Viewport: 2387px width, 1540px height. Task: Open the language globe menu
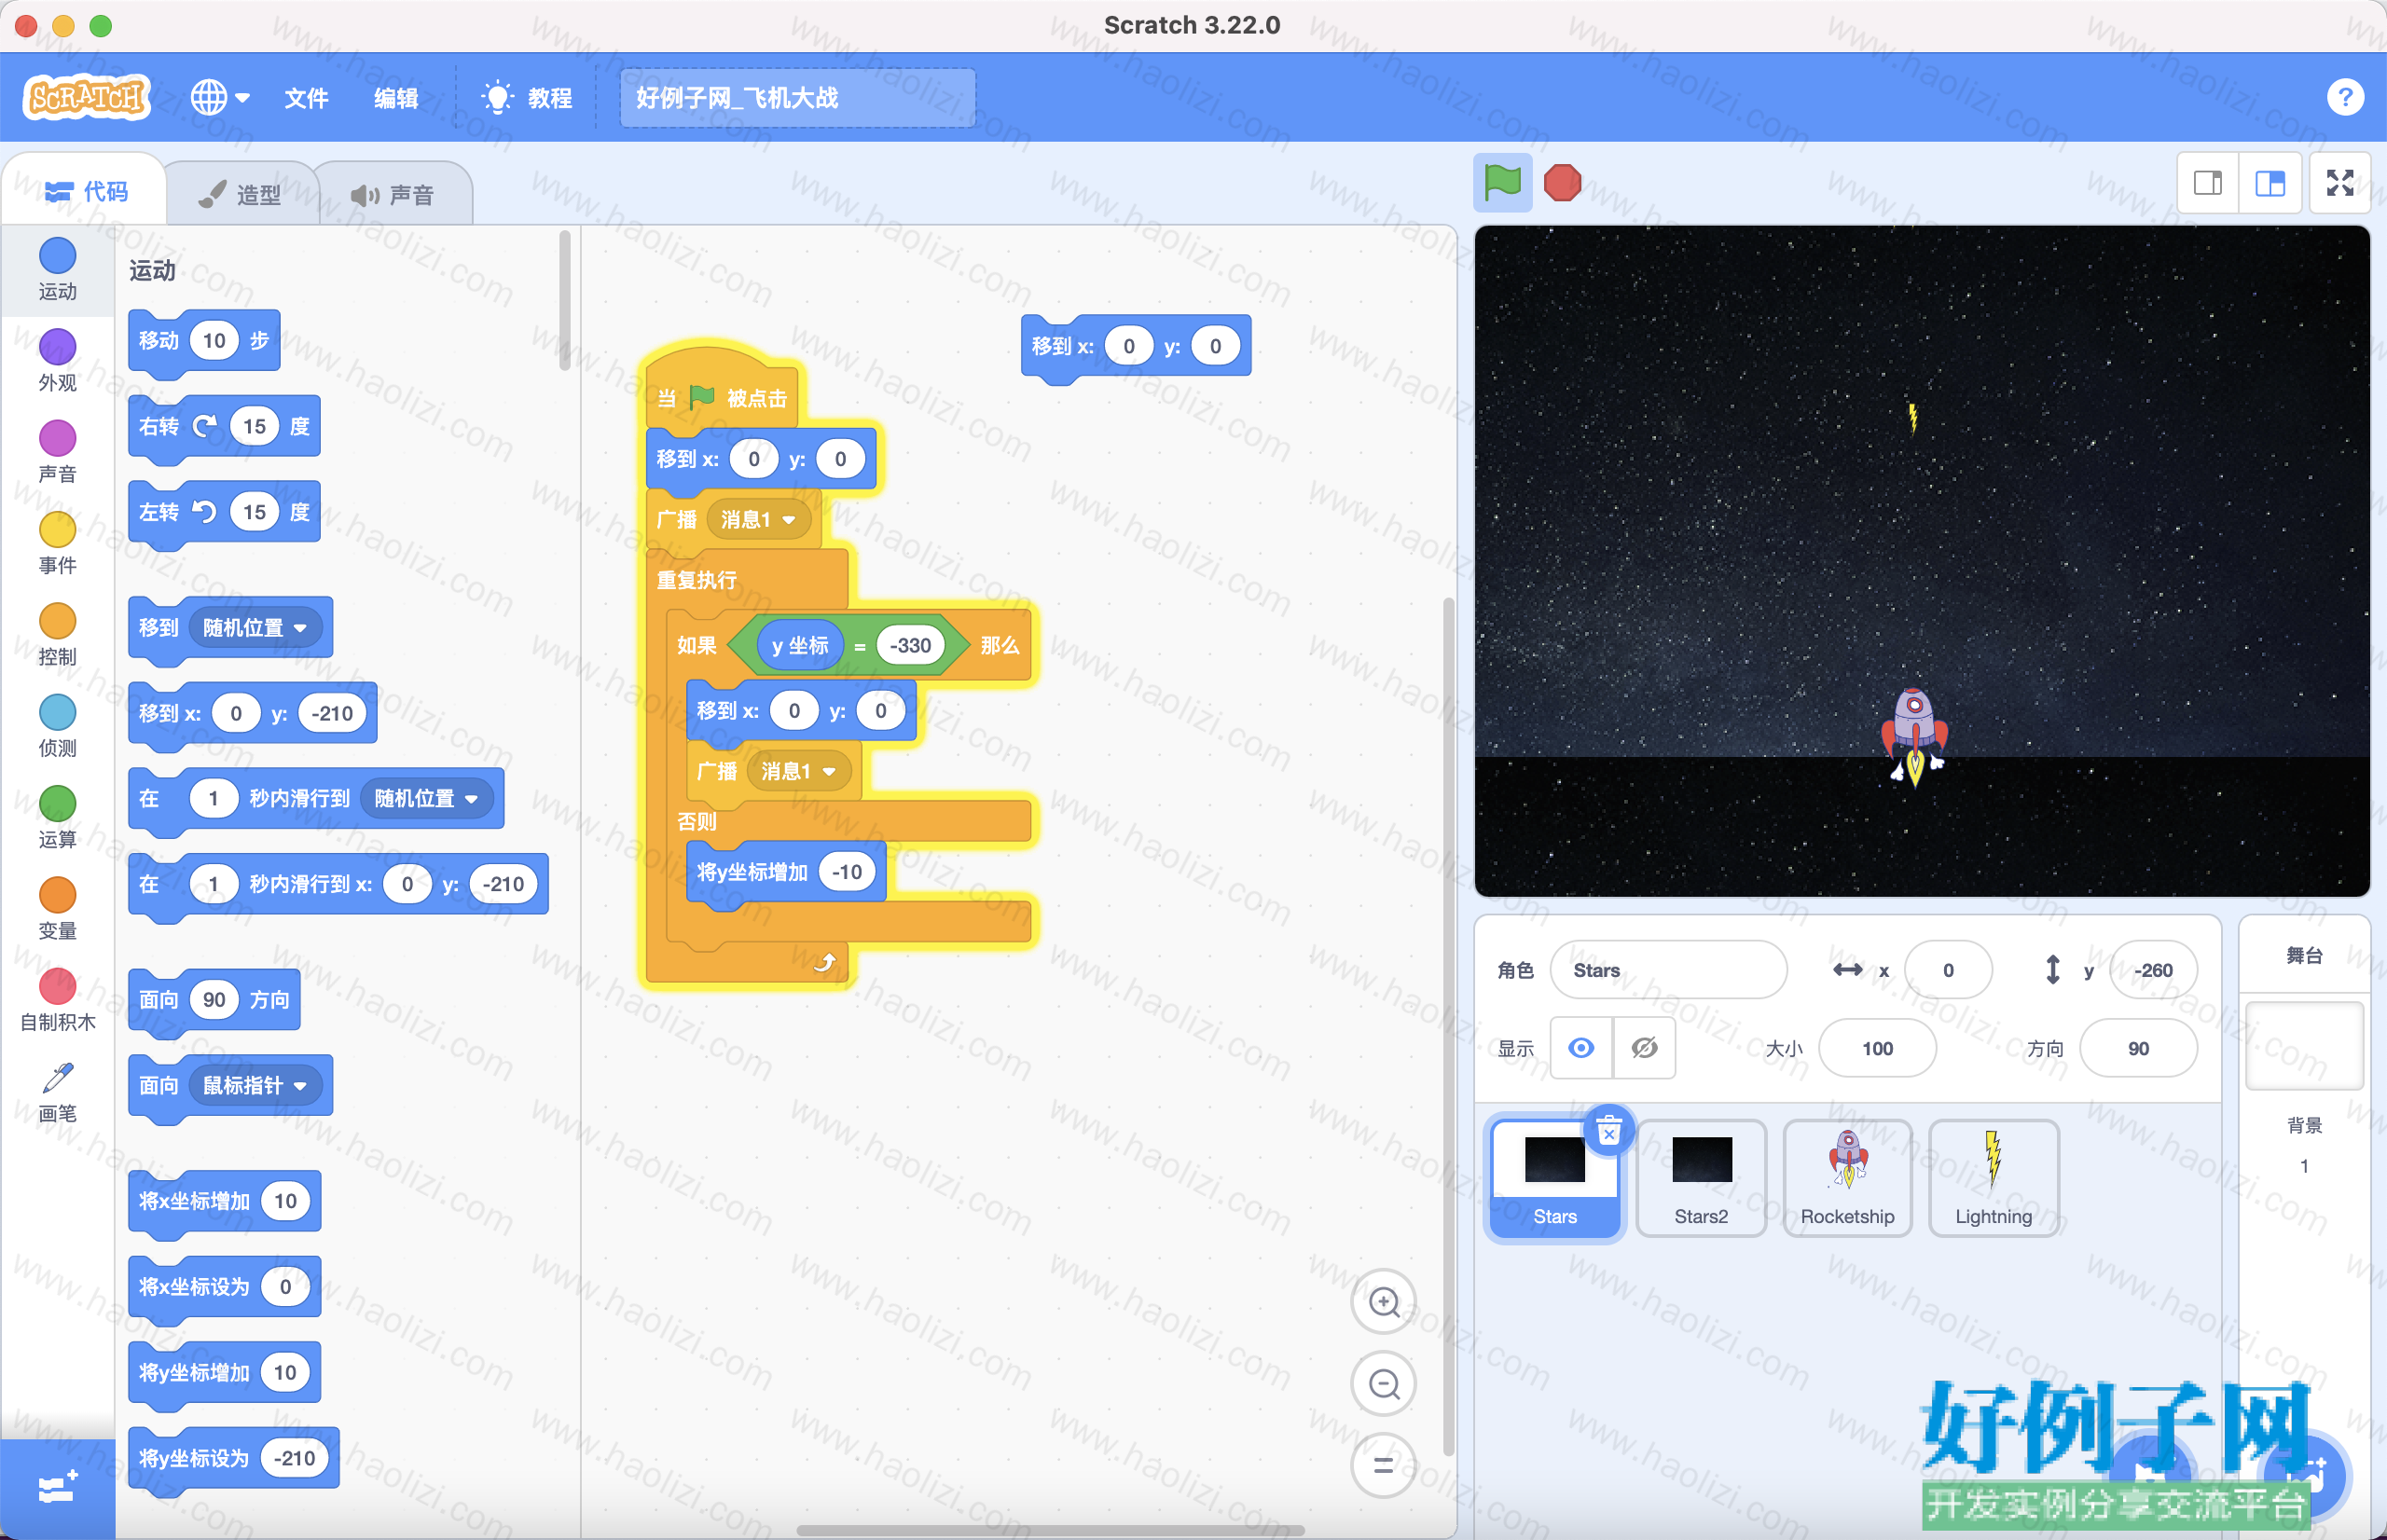click(220, 98)
